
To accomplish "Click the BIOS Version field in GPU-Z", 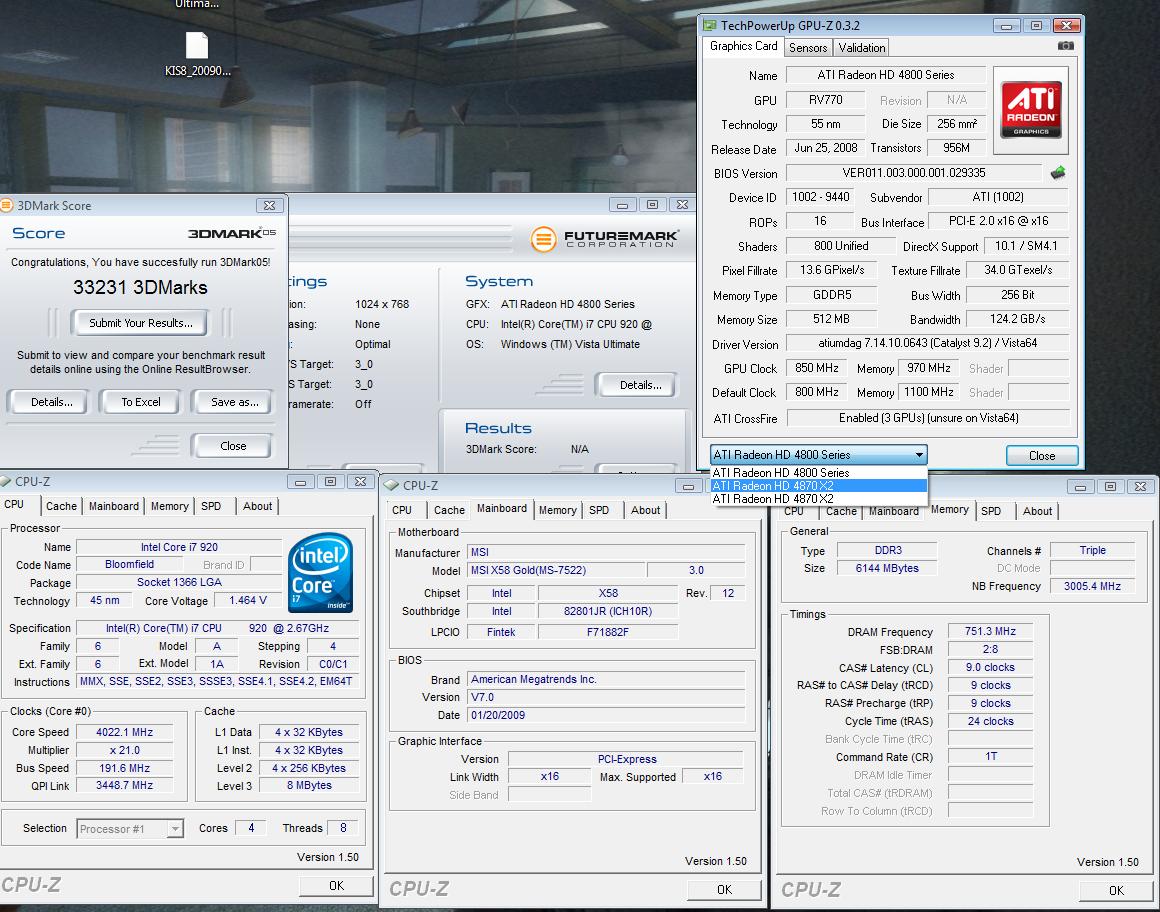I will [914, 173].
